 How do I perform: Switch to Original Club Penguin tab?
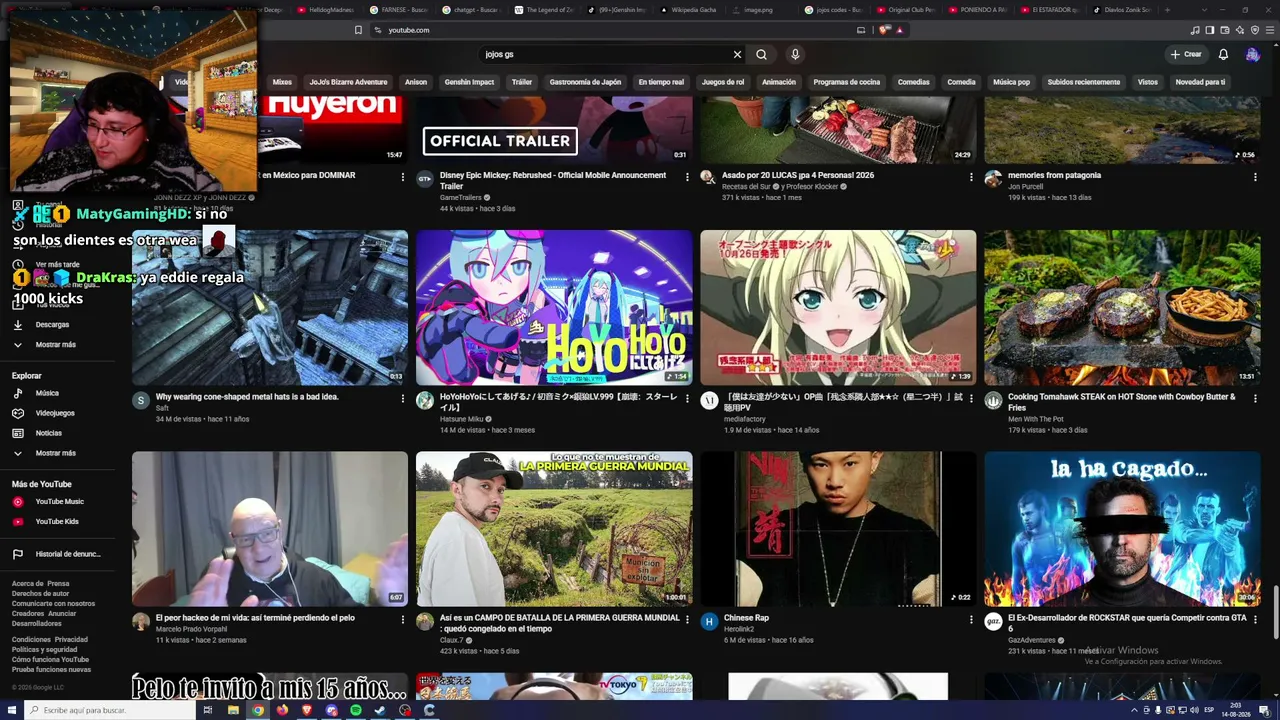905,10
